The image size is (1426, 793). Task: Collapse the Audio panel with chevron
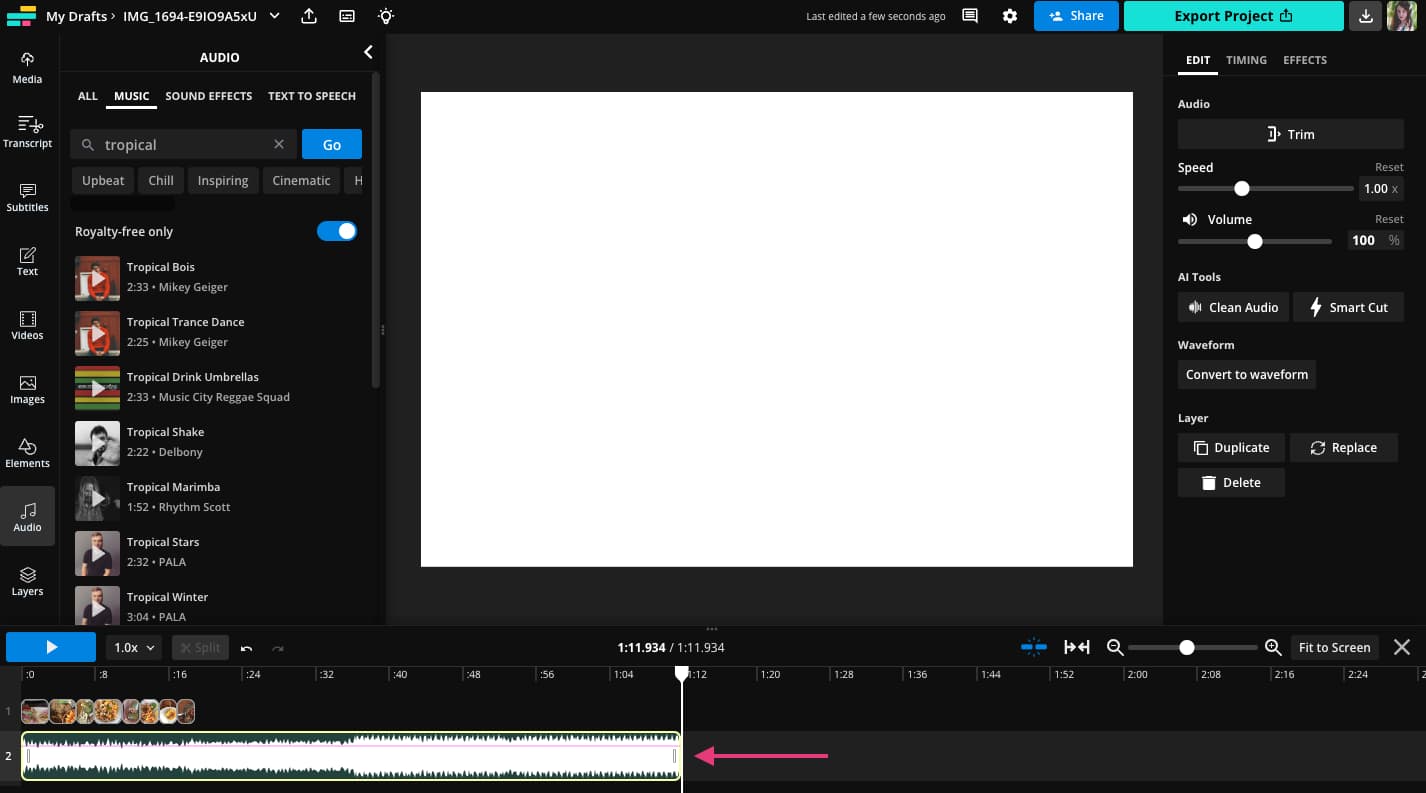(368, 52)
